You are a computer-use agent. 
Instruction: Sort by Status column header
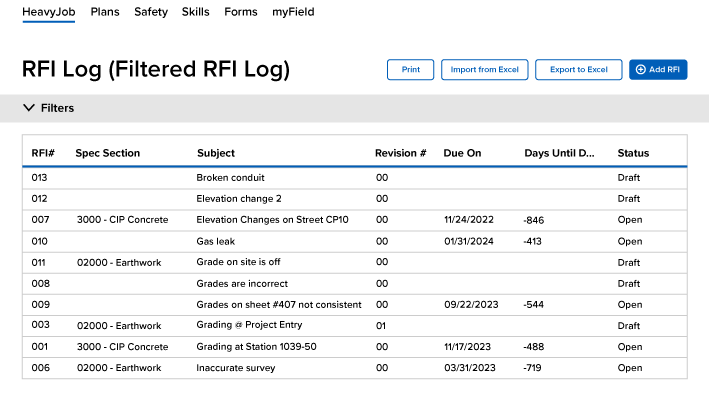(x=633, y=153)
